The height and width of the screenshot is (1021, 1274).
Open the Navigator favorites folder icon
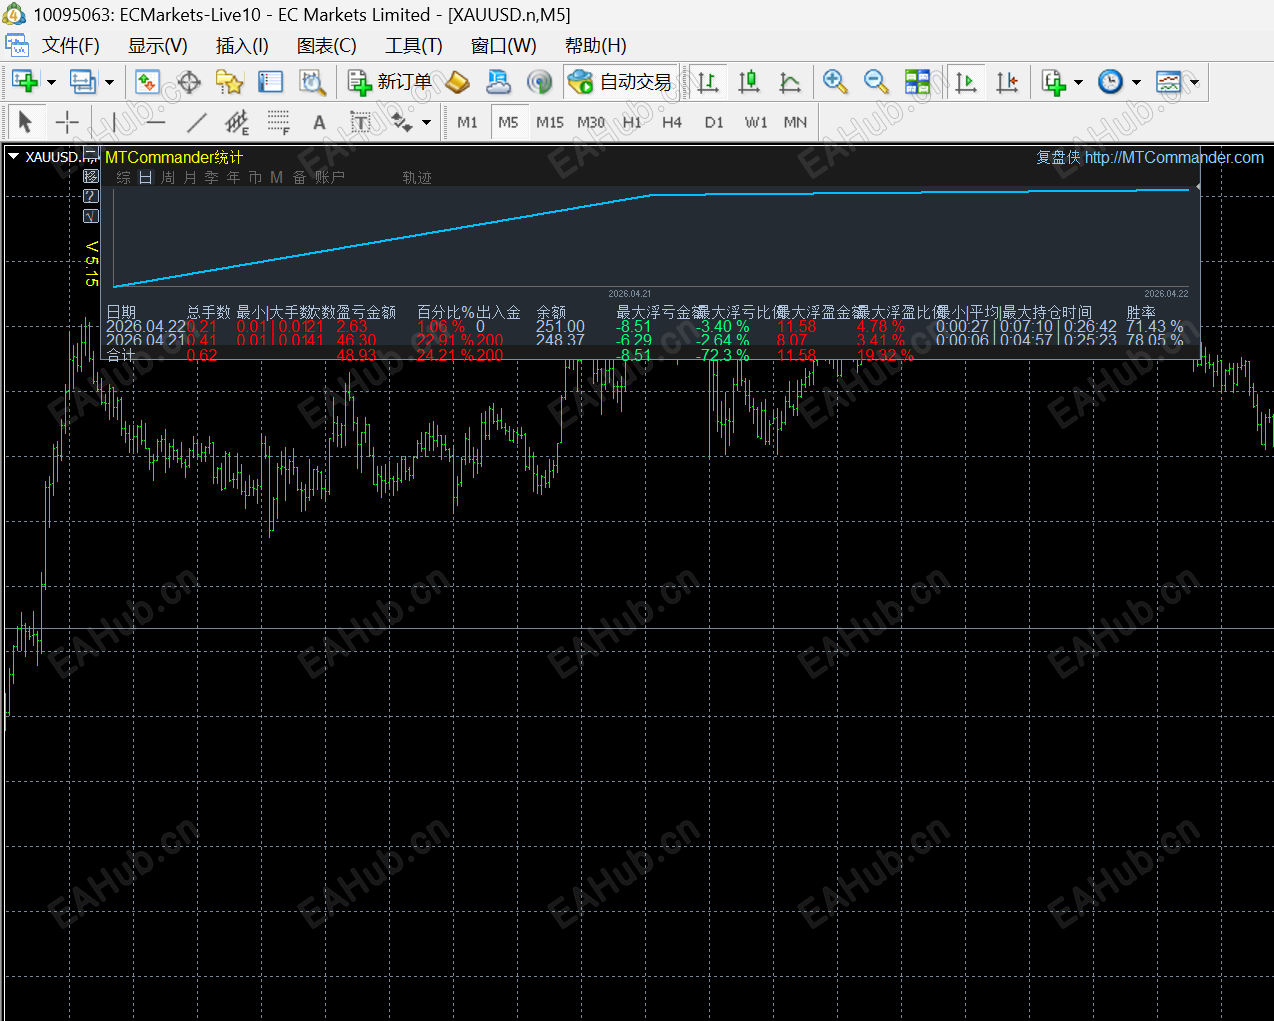click(229, 82)
